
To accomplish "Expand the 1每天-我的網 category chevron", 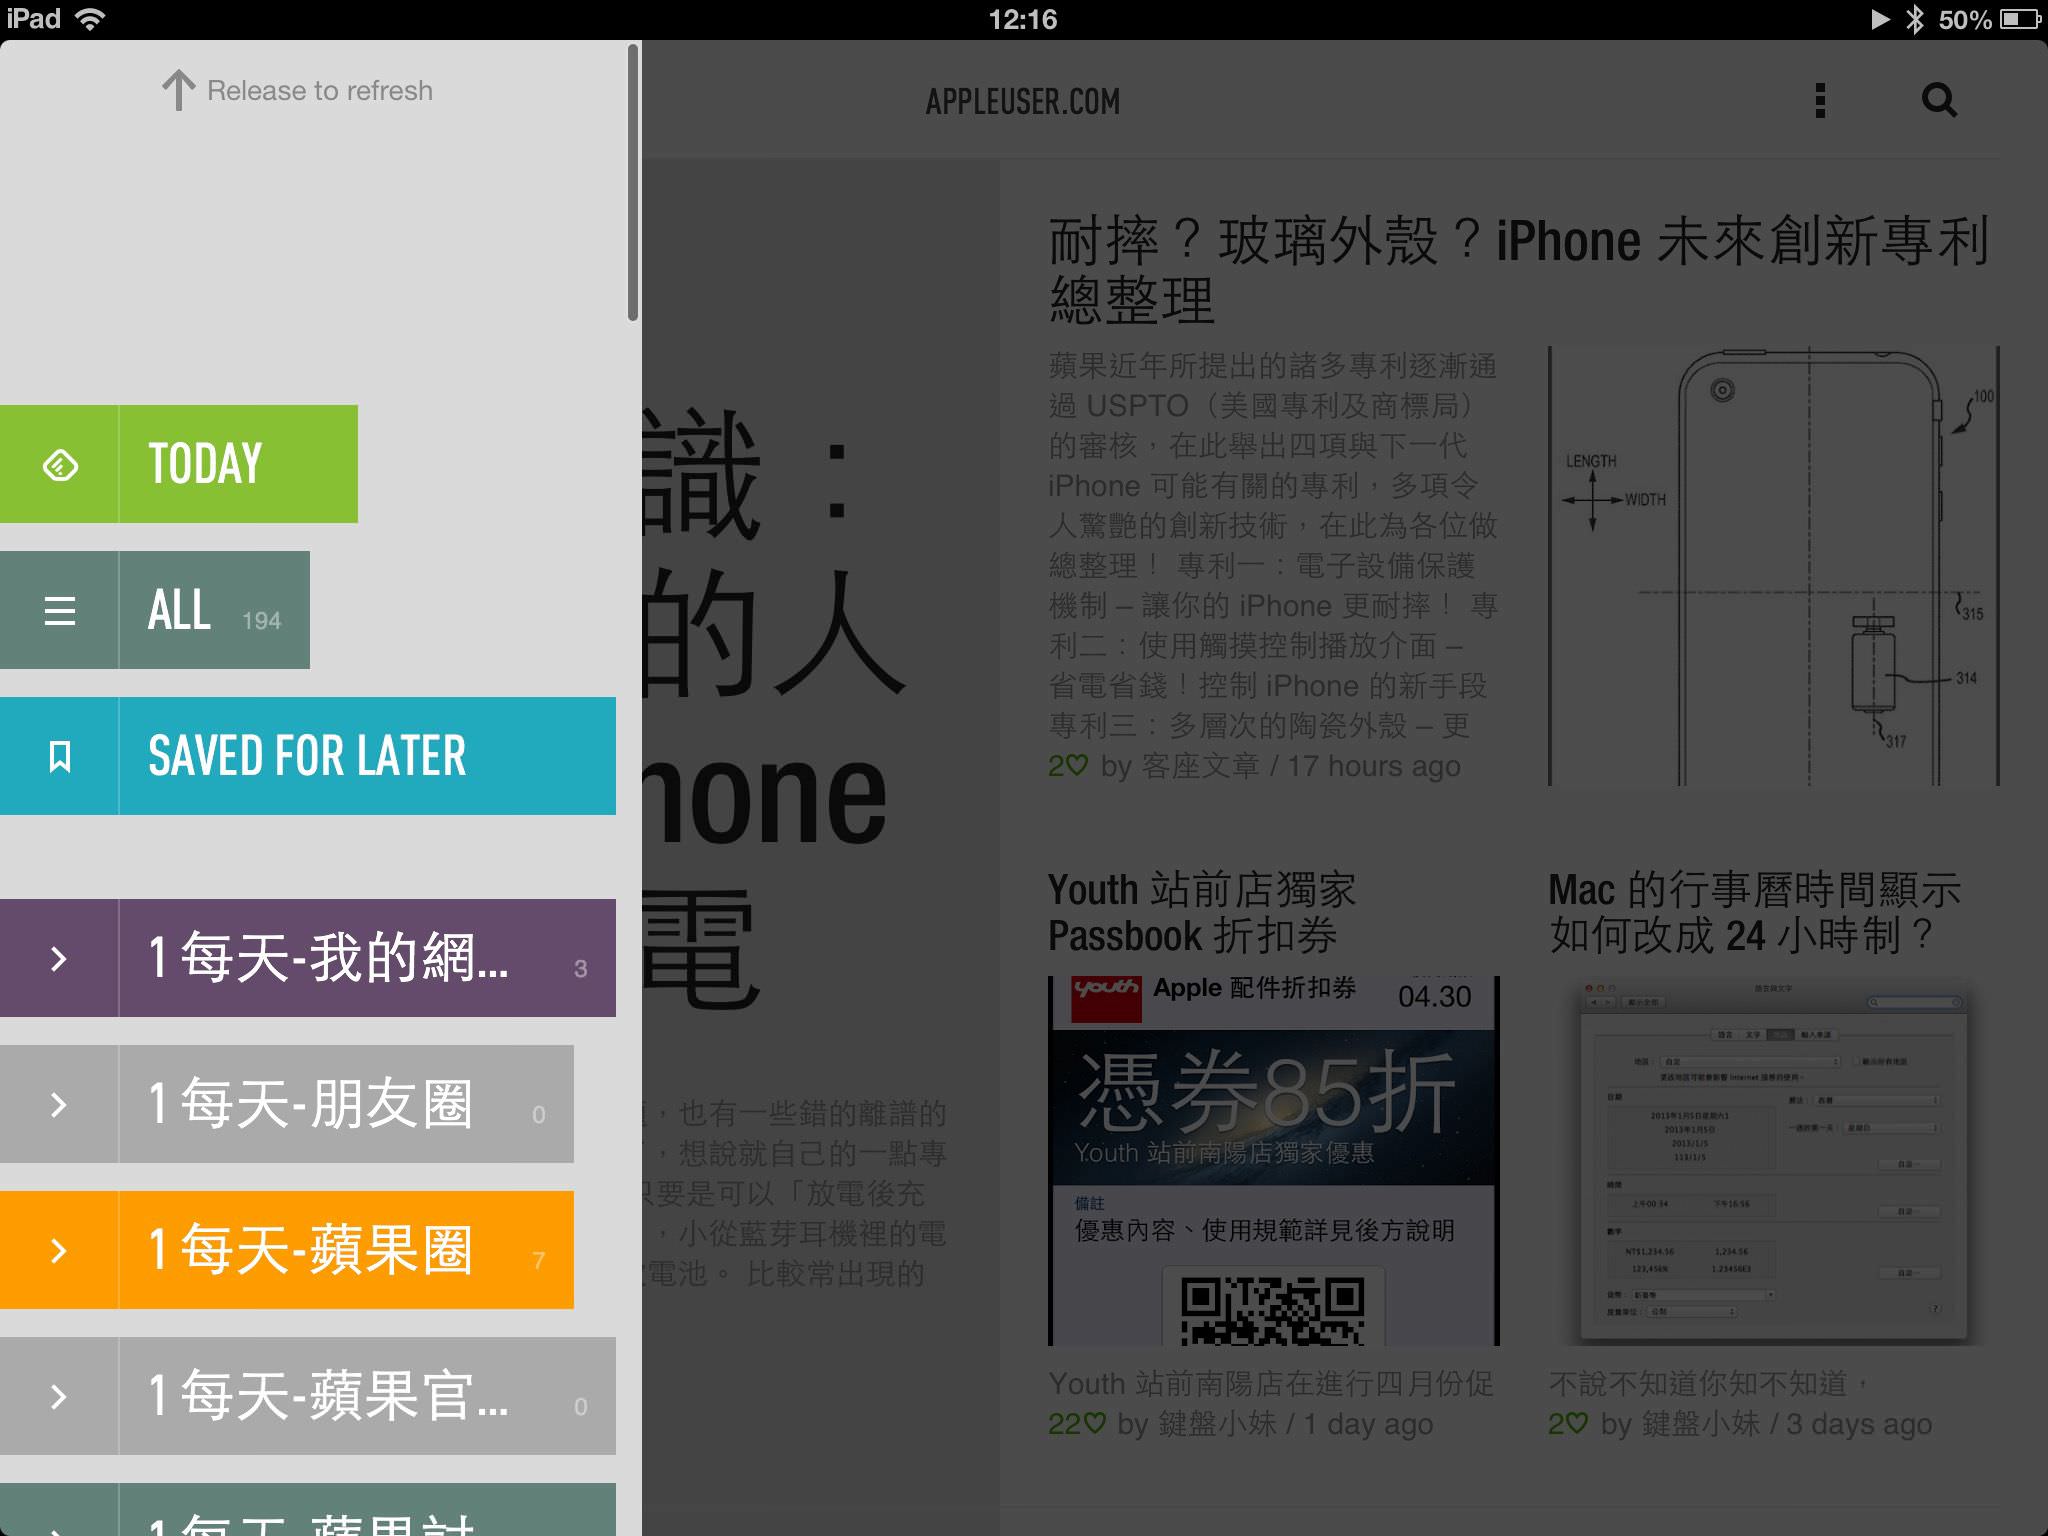I will pos(59,959).
